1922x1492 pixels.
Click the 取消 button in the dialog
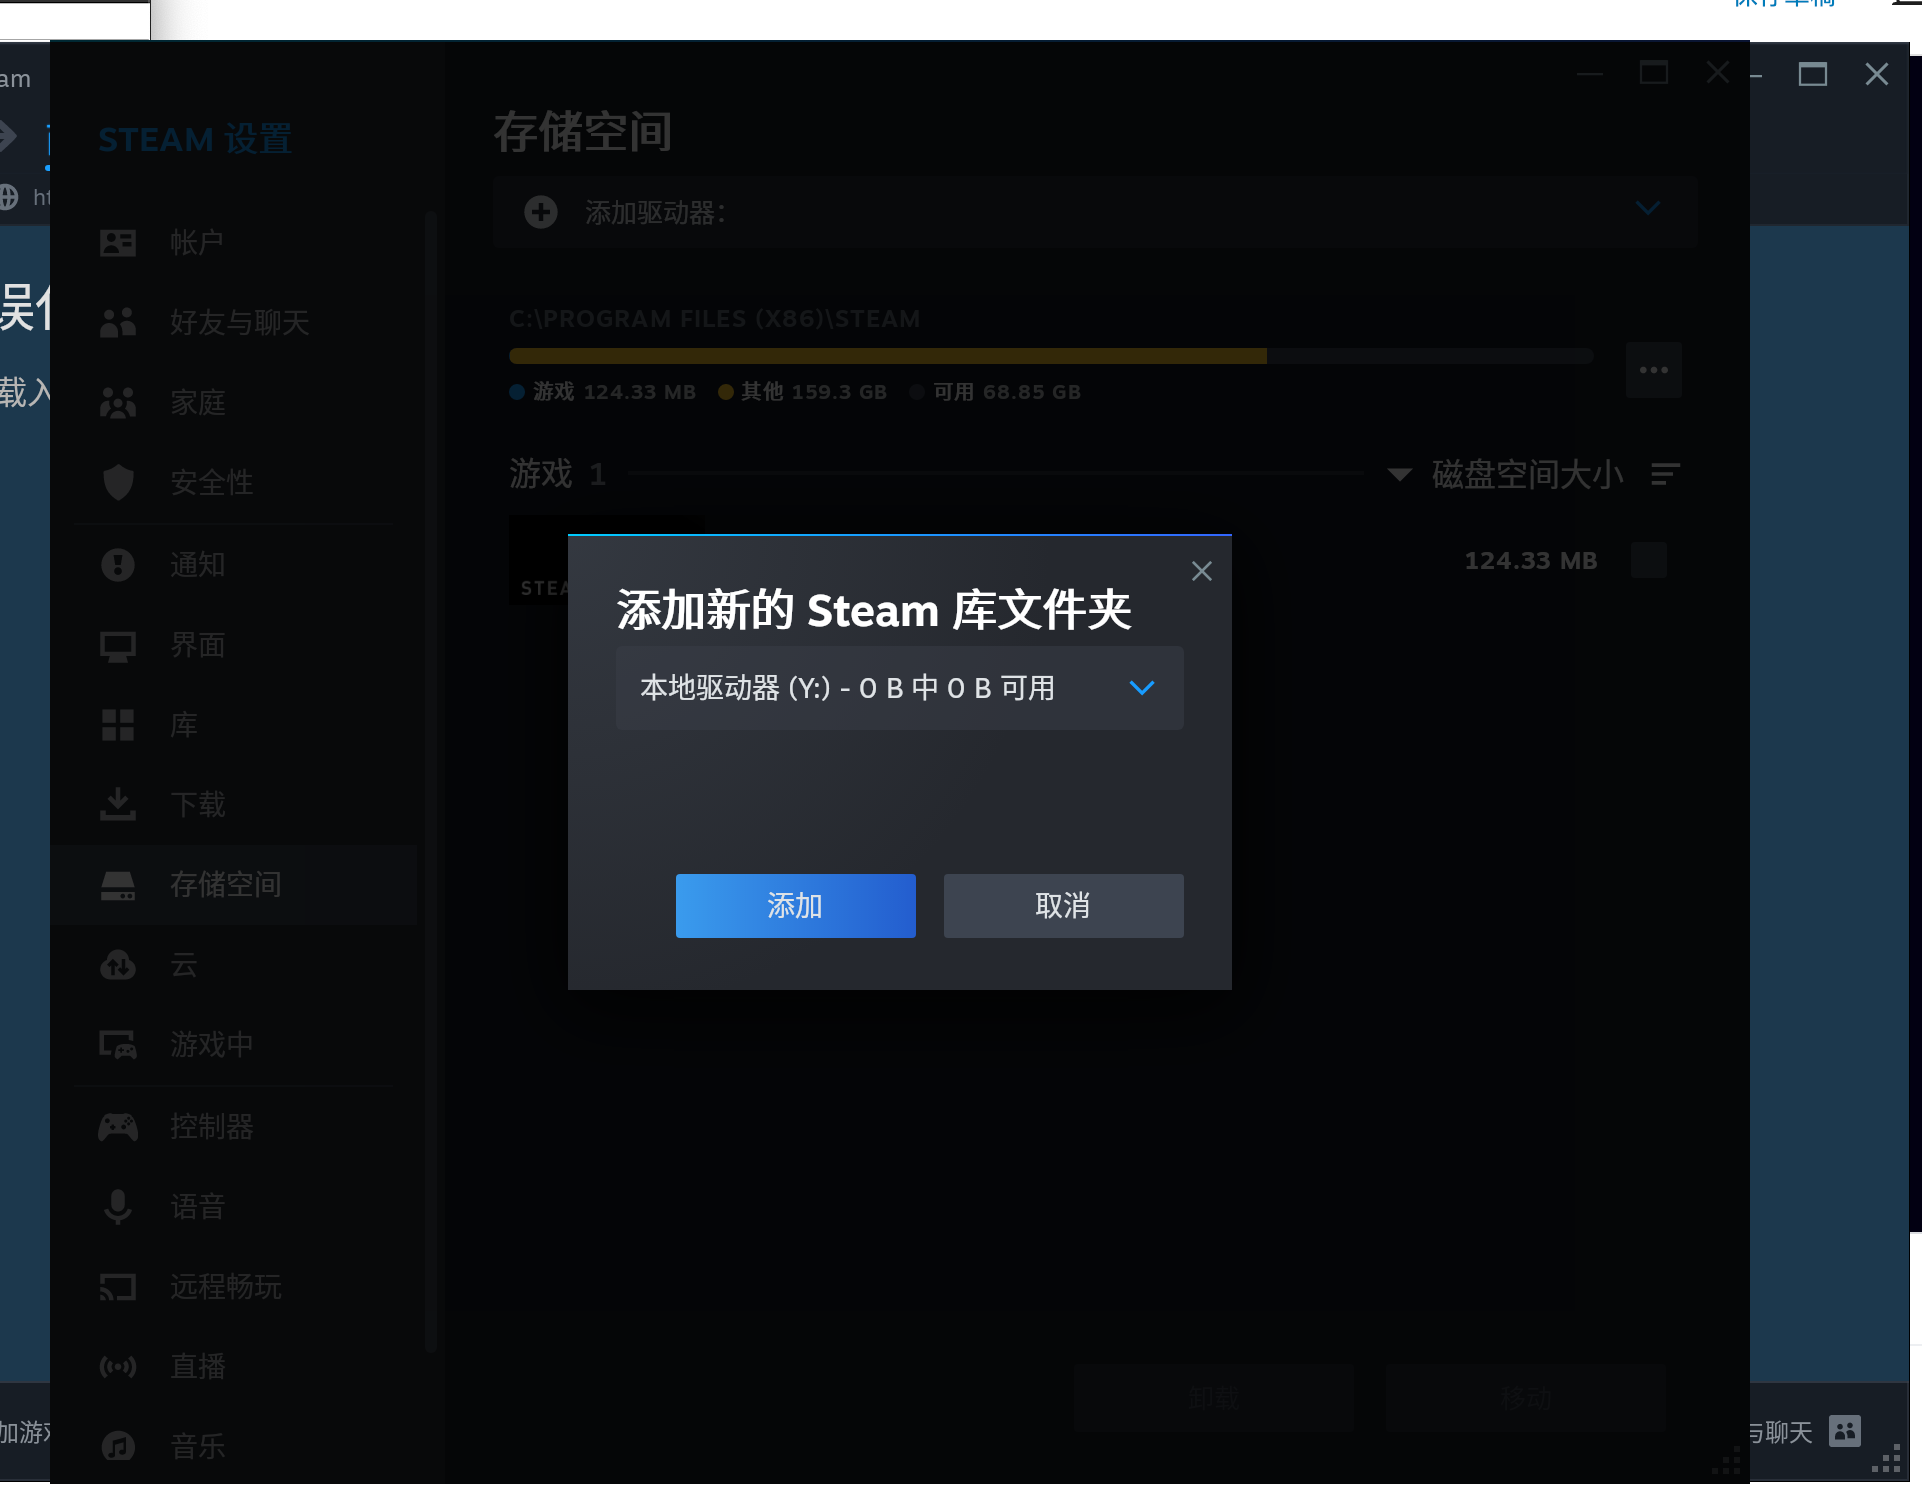(1063, 906)
